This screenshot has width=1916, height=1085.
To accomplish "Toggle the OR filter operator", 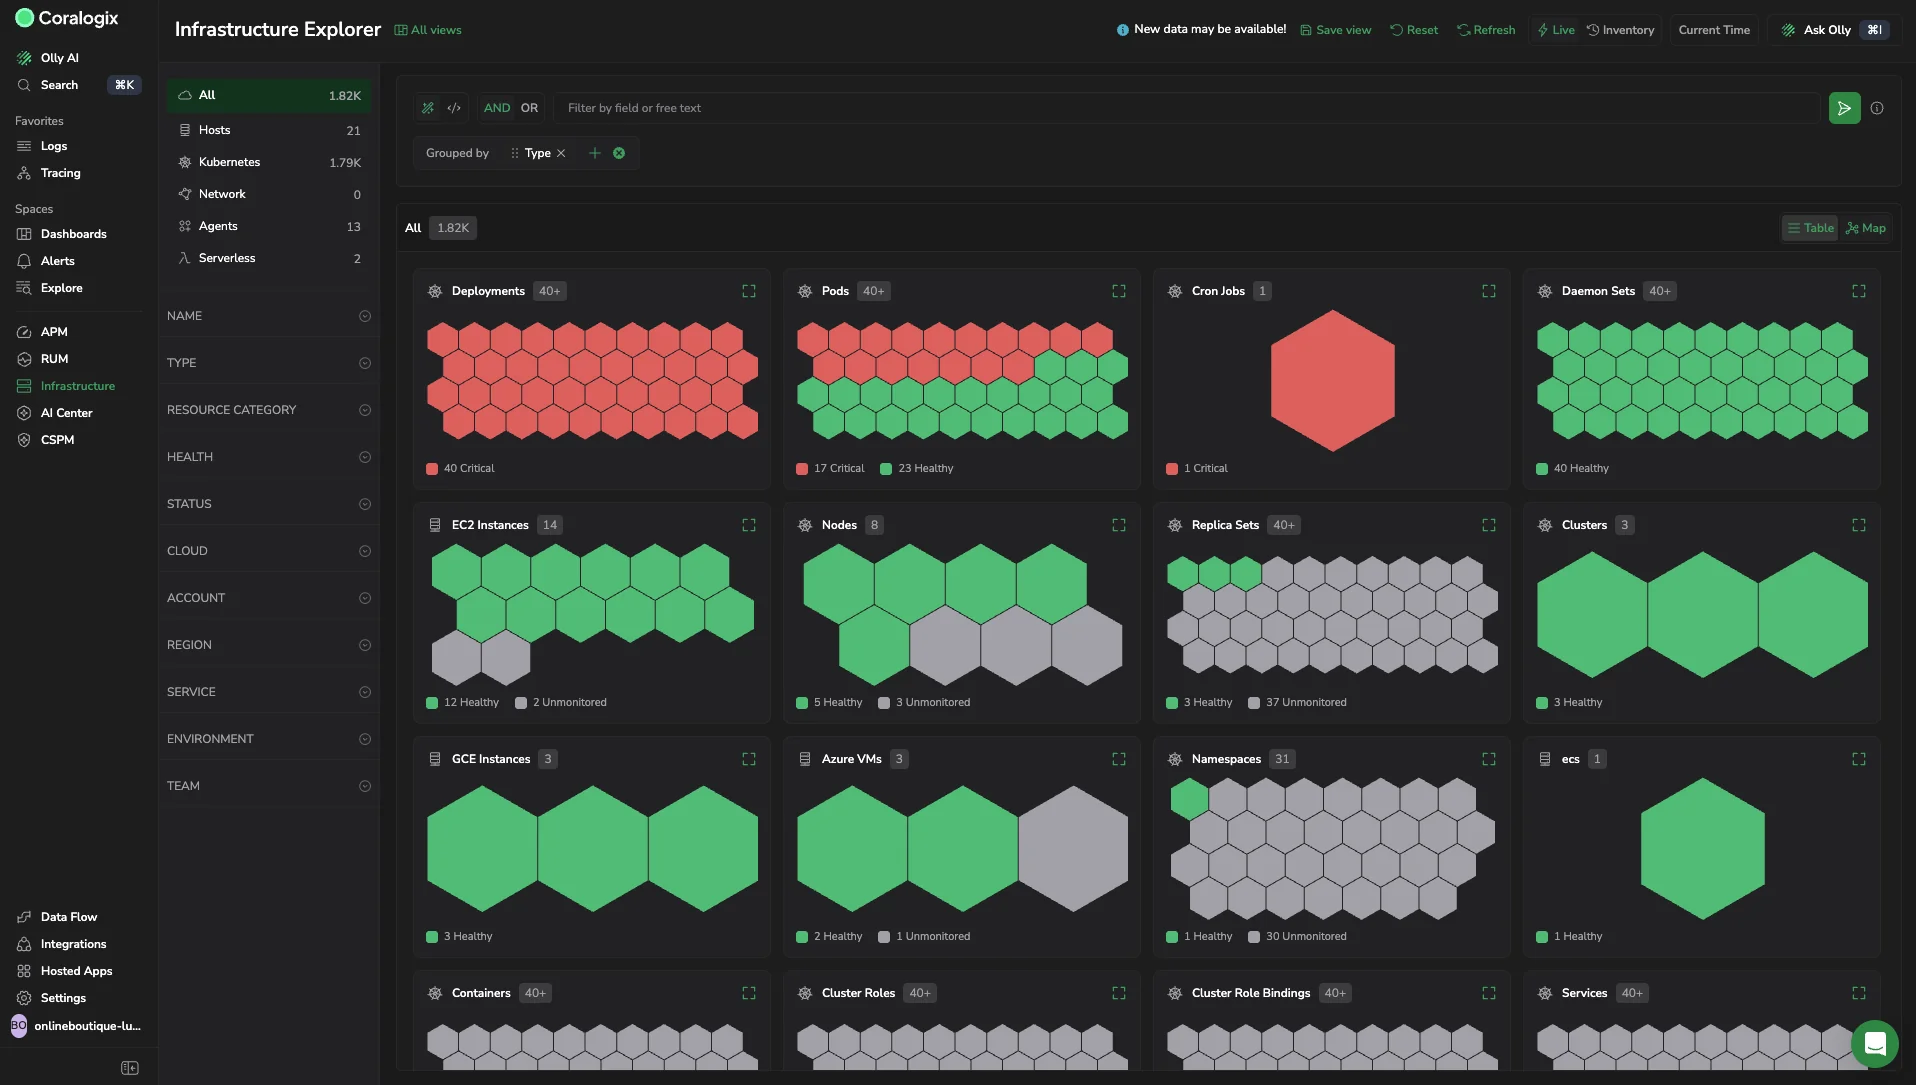I will pos(529,108).
